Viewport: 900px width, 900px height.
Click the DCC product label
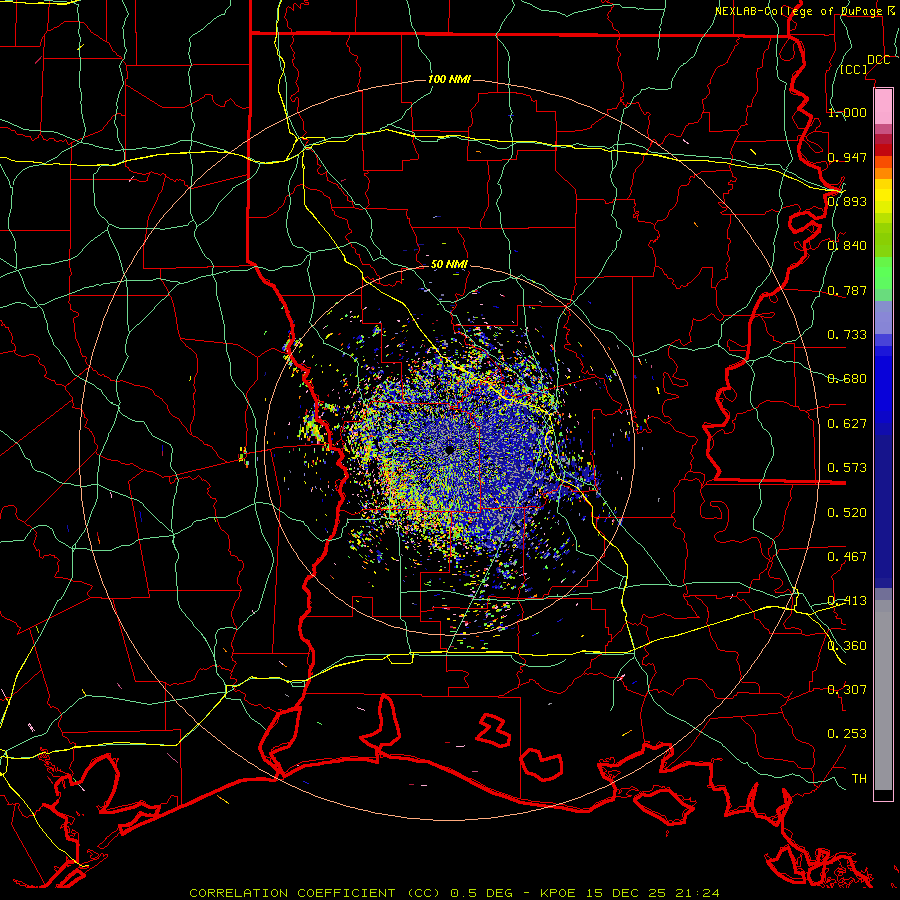click(878, 60)
